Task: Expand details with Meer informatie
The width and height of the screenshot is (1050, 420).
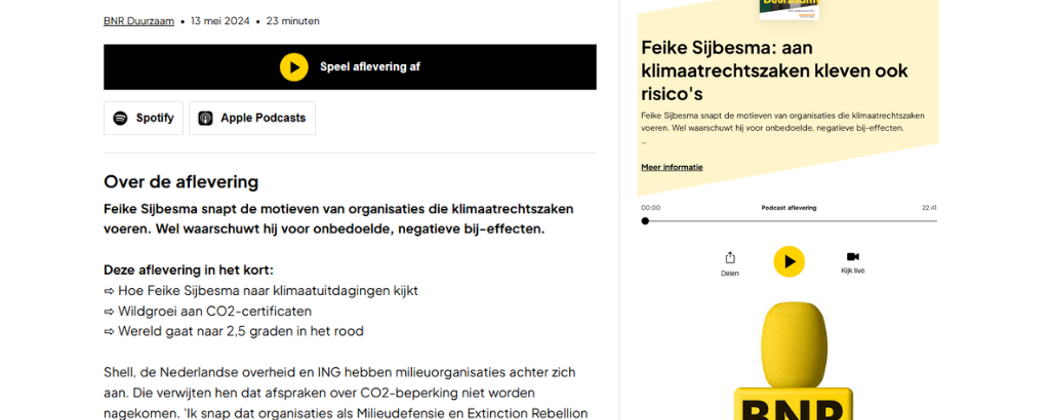Action: click(x=672, y=167)
